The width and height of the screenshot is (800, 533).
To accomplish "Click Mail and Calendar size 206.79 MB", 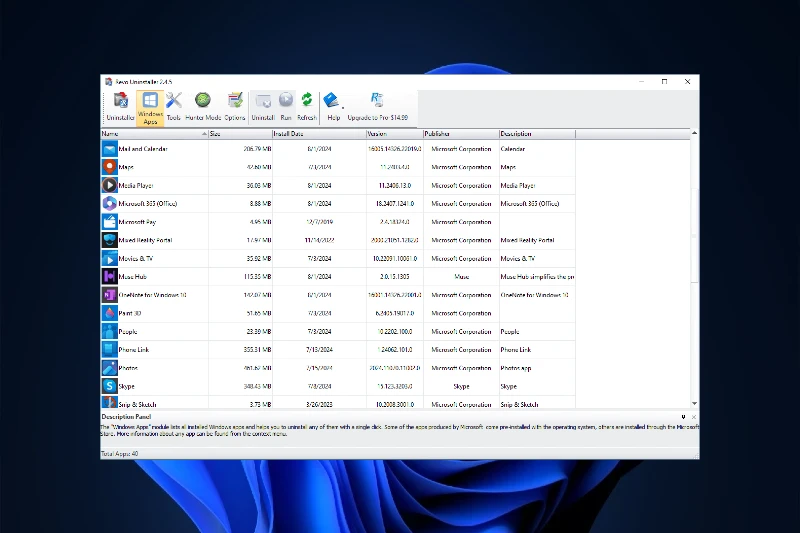I will point(257,149).
